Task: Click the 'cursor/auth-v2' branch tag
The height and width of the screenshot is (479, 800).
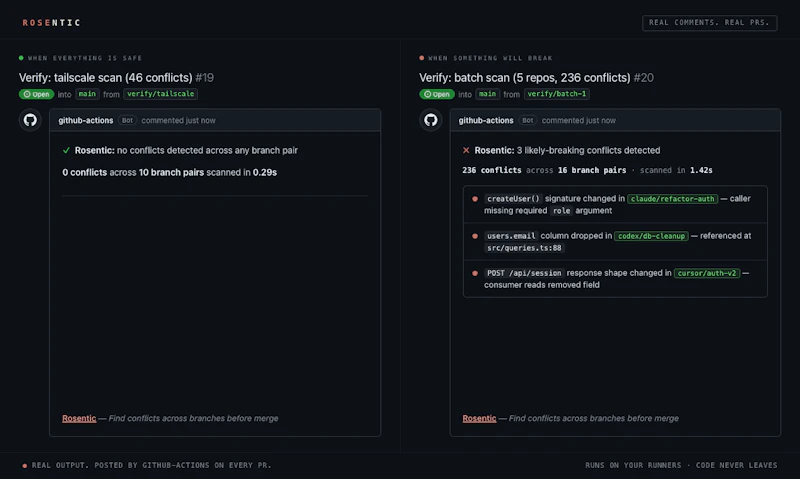Action: pos(707,273)
